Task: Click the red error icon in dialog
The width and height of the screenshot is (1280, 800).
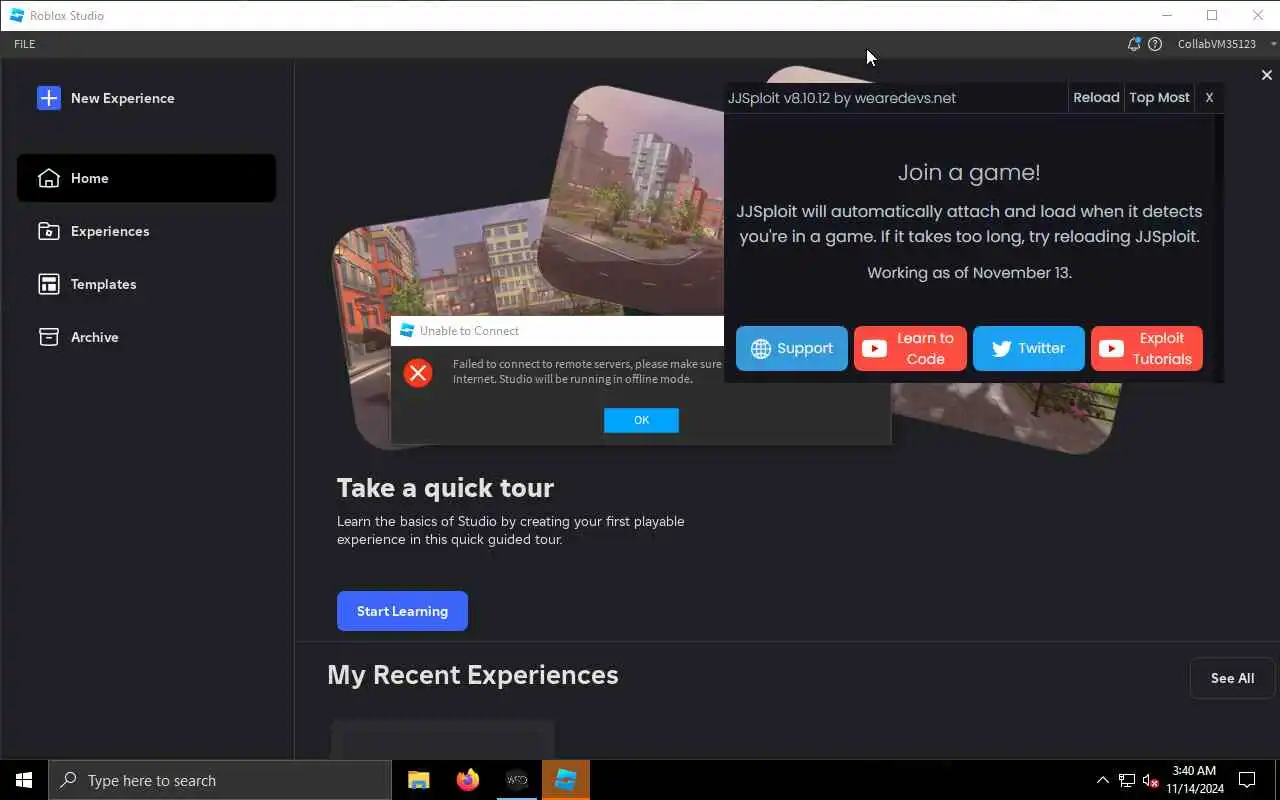Action: click(x=418, y=373)
